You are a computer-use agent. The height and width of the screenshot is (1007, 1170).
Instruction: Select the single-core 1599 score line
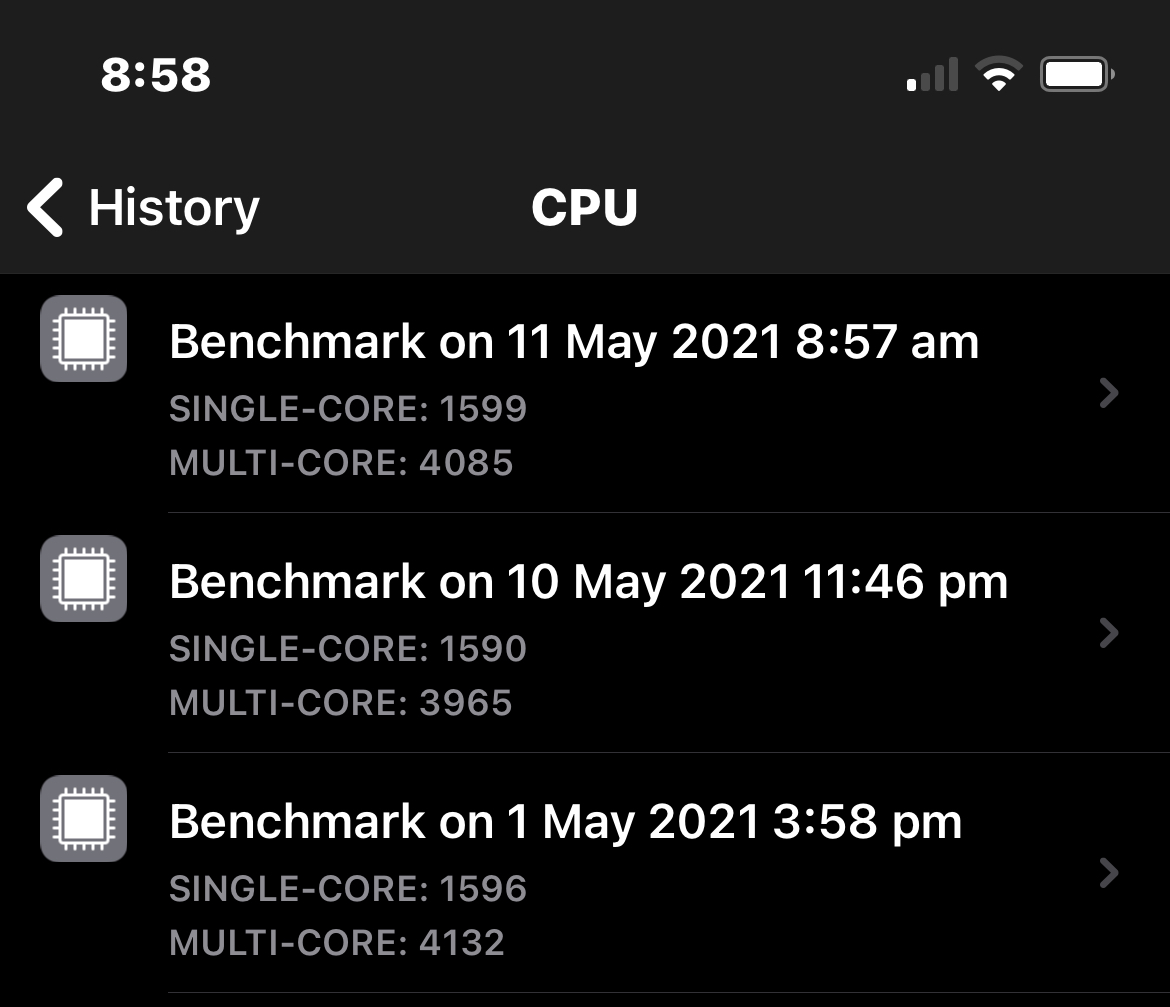pos(348,409)
